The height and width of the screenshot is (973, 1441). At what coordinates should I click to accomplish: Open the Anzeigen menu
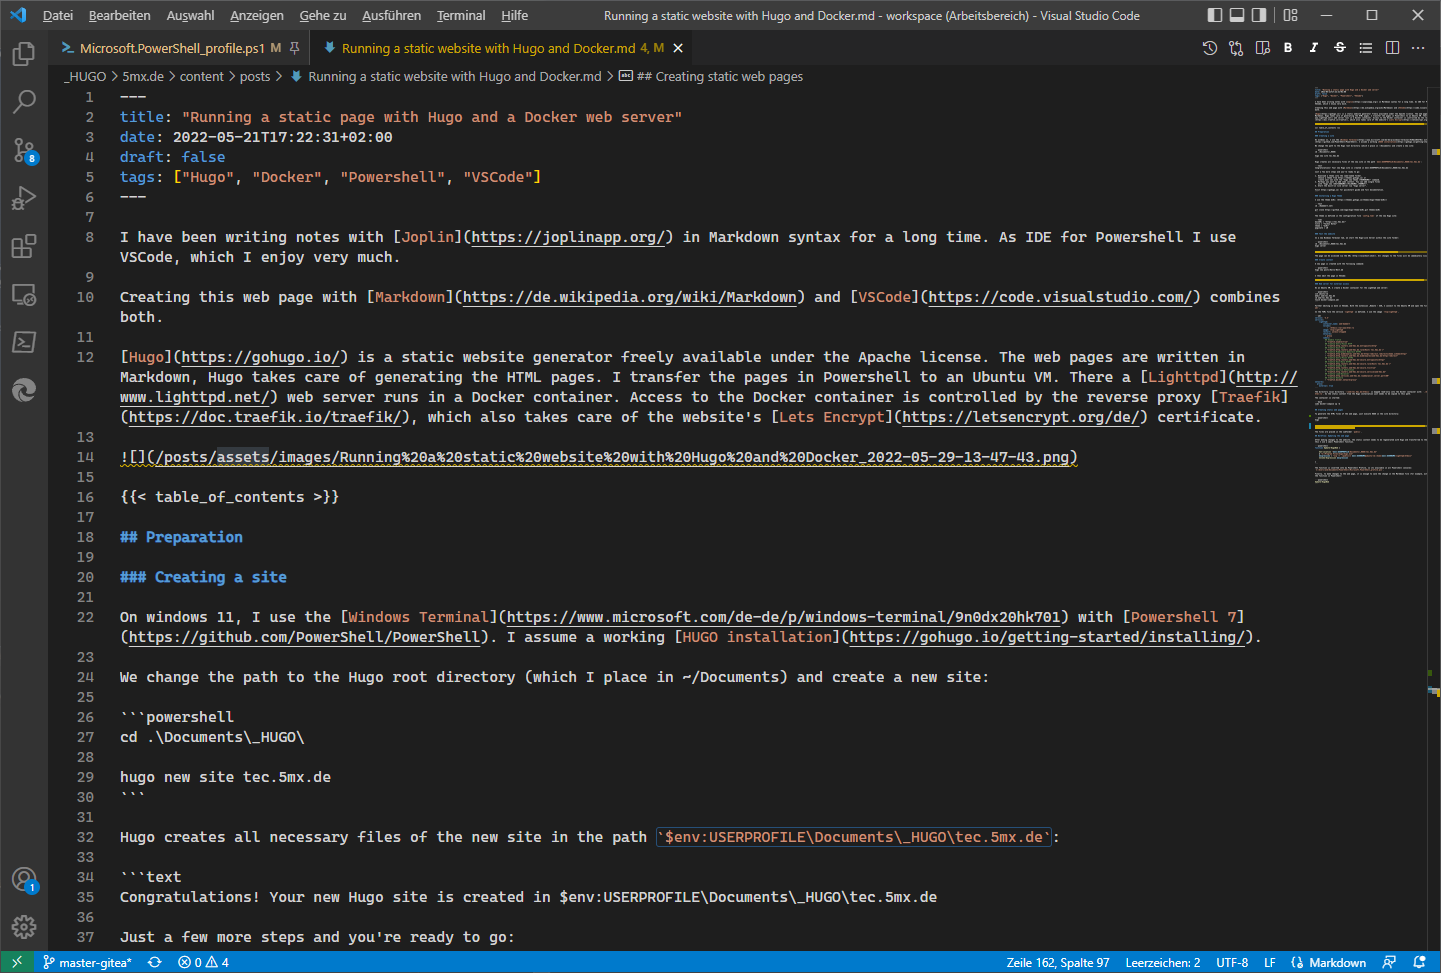pos(257,15)
